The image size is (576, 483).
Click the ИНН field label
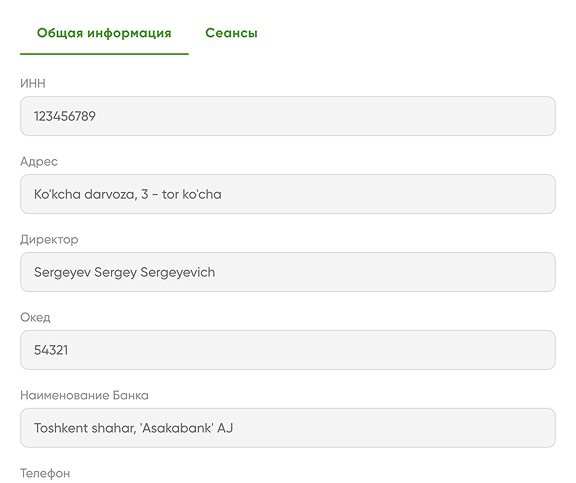33,83
